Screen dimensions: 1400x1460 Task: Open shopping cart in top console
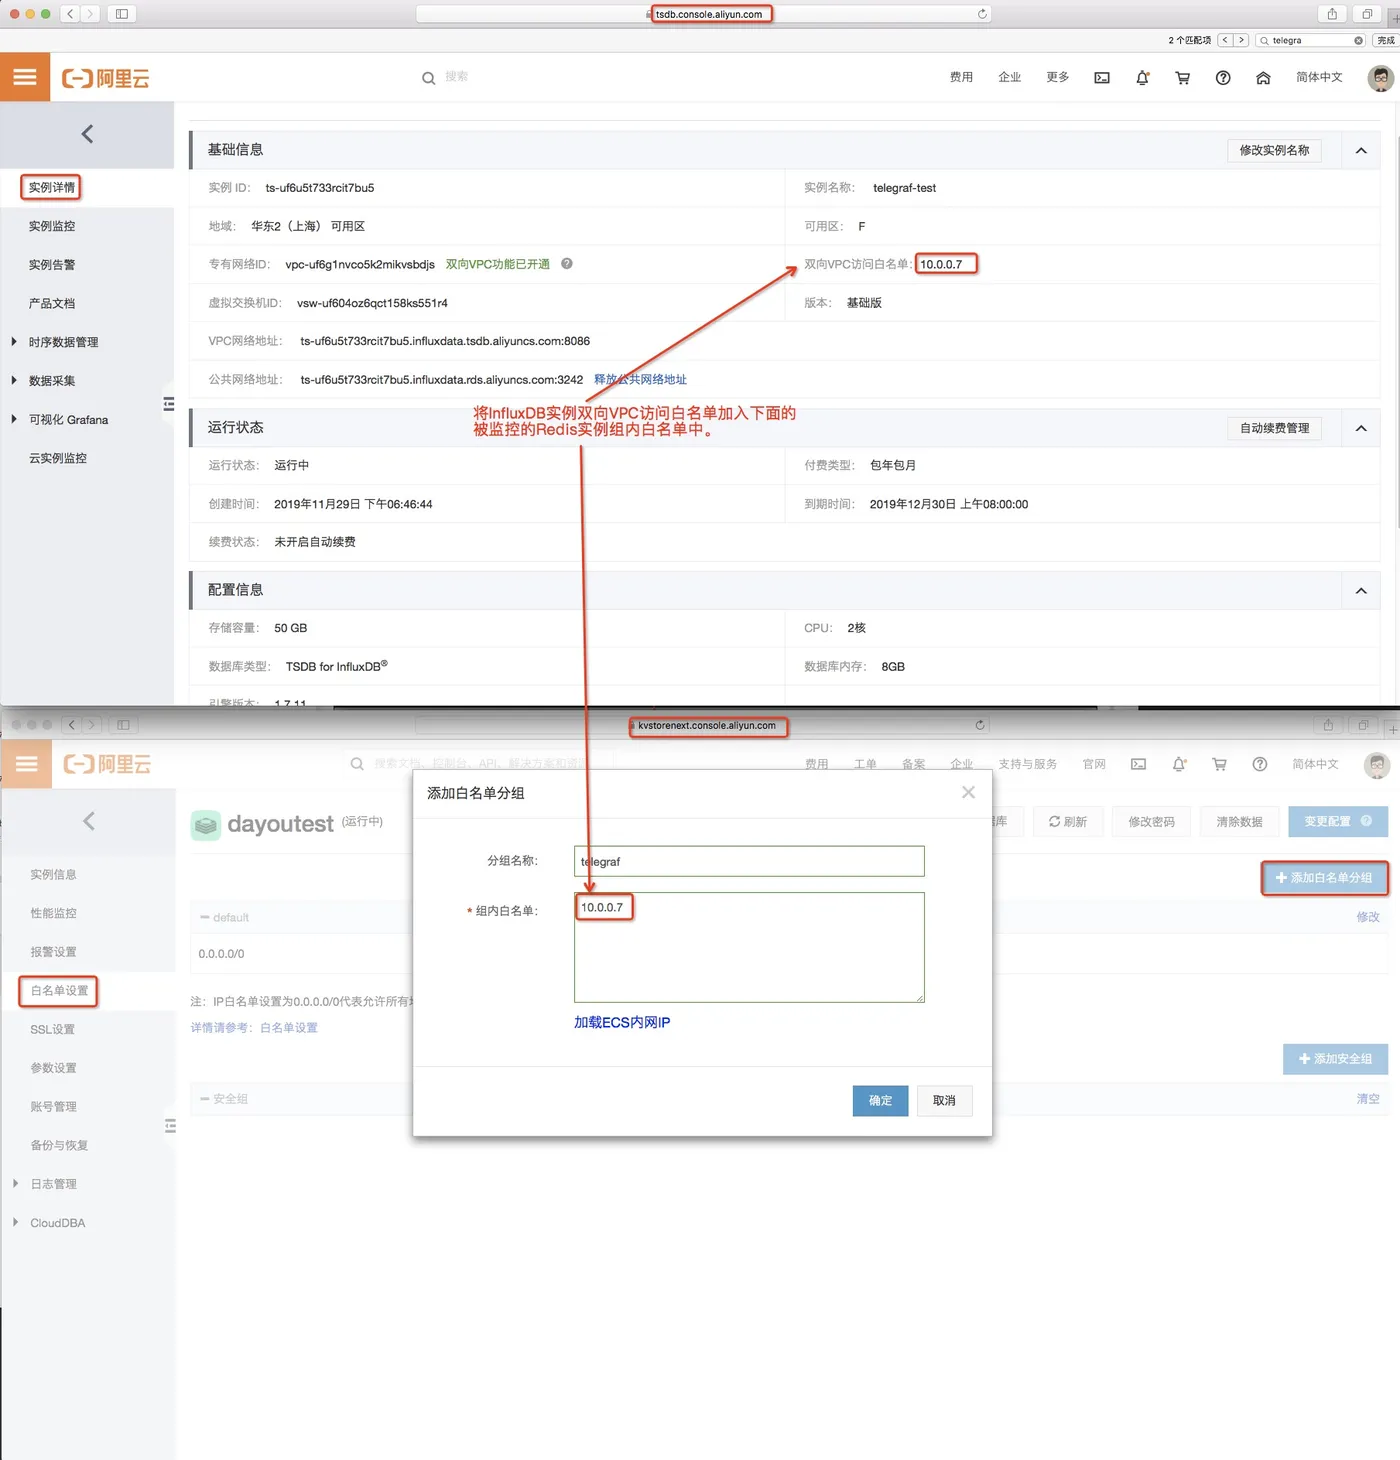(1183, 78)
